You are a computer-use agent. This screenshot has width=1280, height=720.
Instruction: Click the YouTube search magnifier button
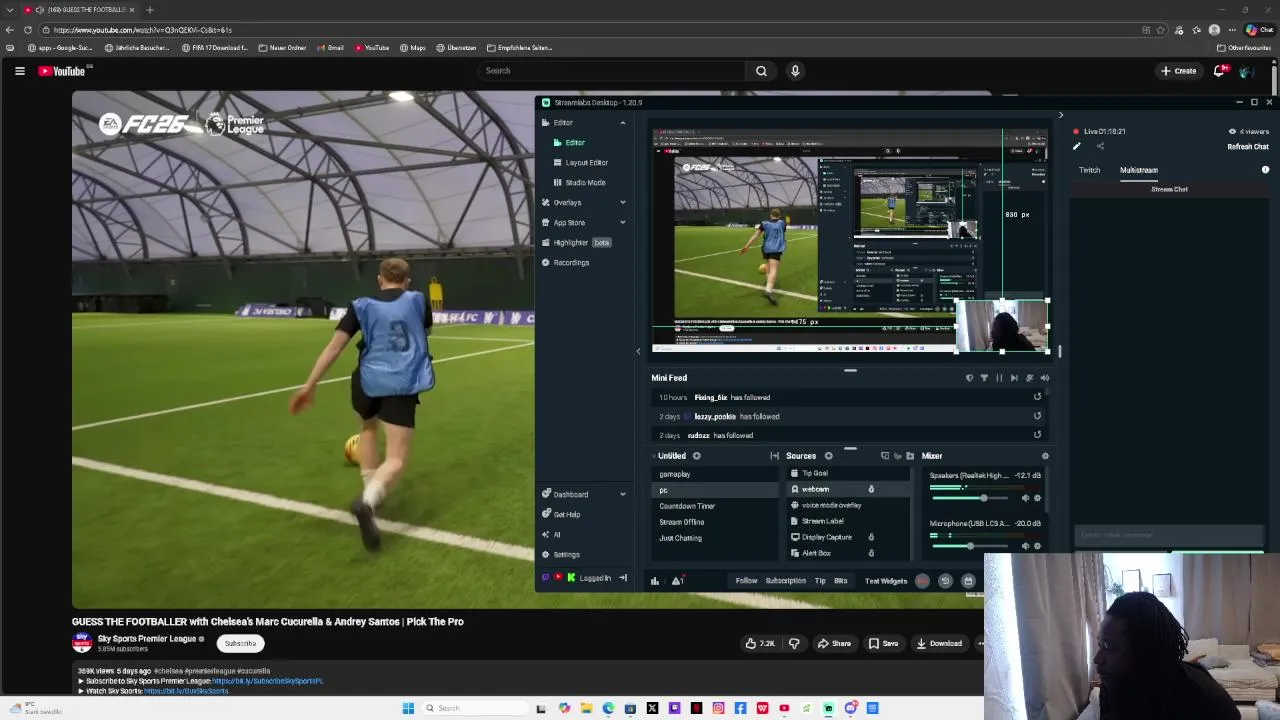tap(761, 71)
